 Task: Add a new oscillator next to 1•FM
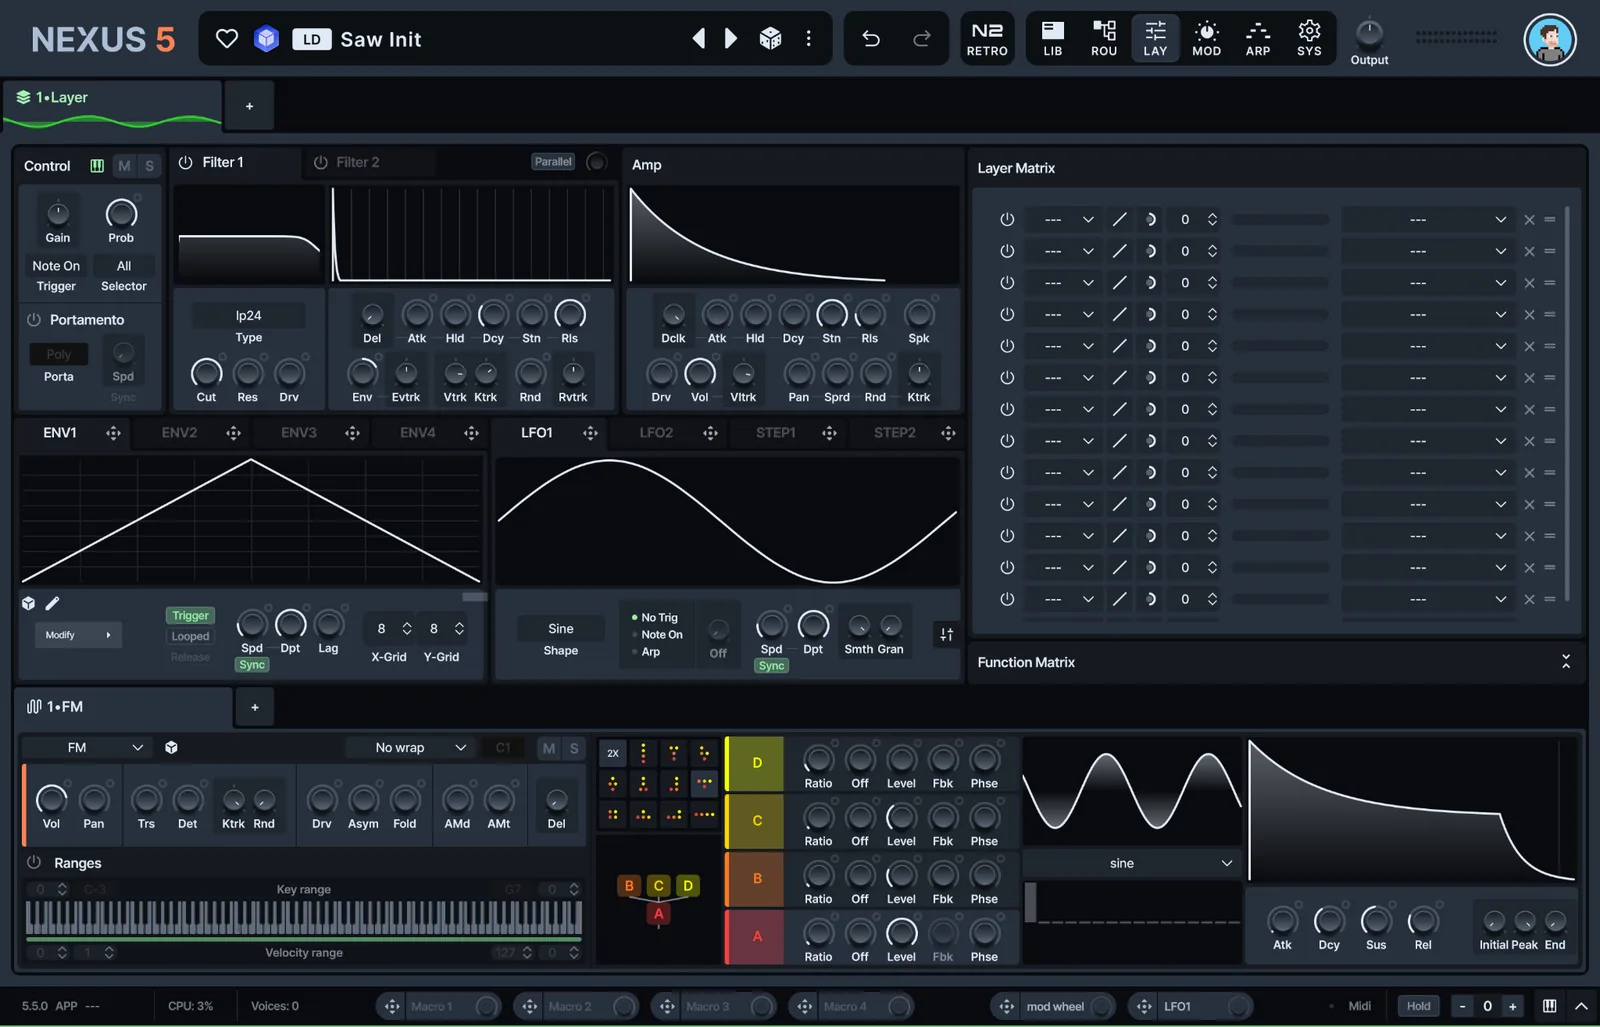(255, 707)
